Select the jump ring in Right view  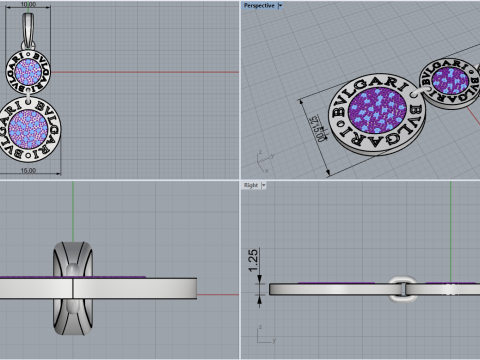click(x=403, y=289)
